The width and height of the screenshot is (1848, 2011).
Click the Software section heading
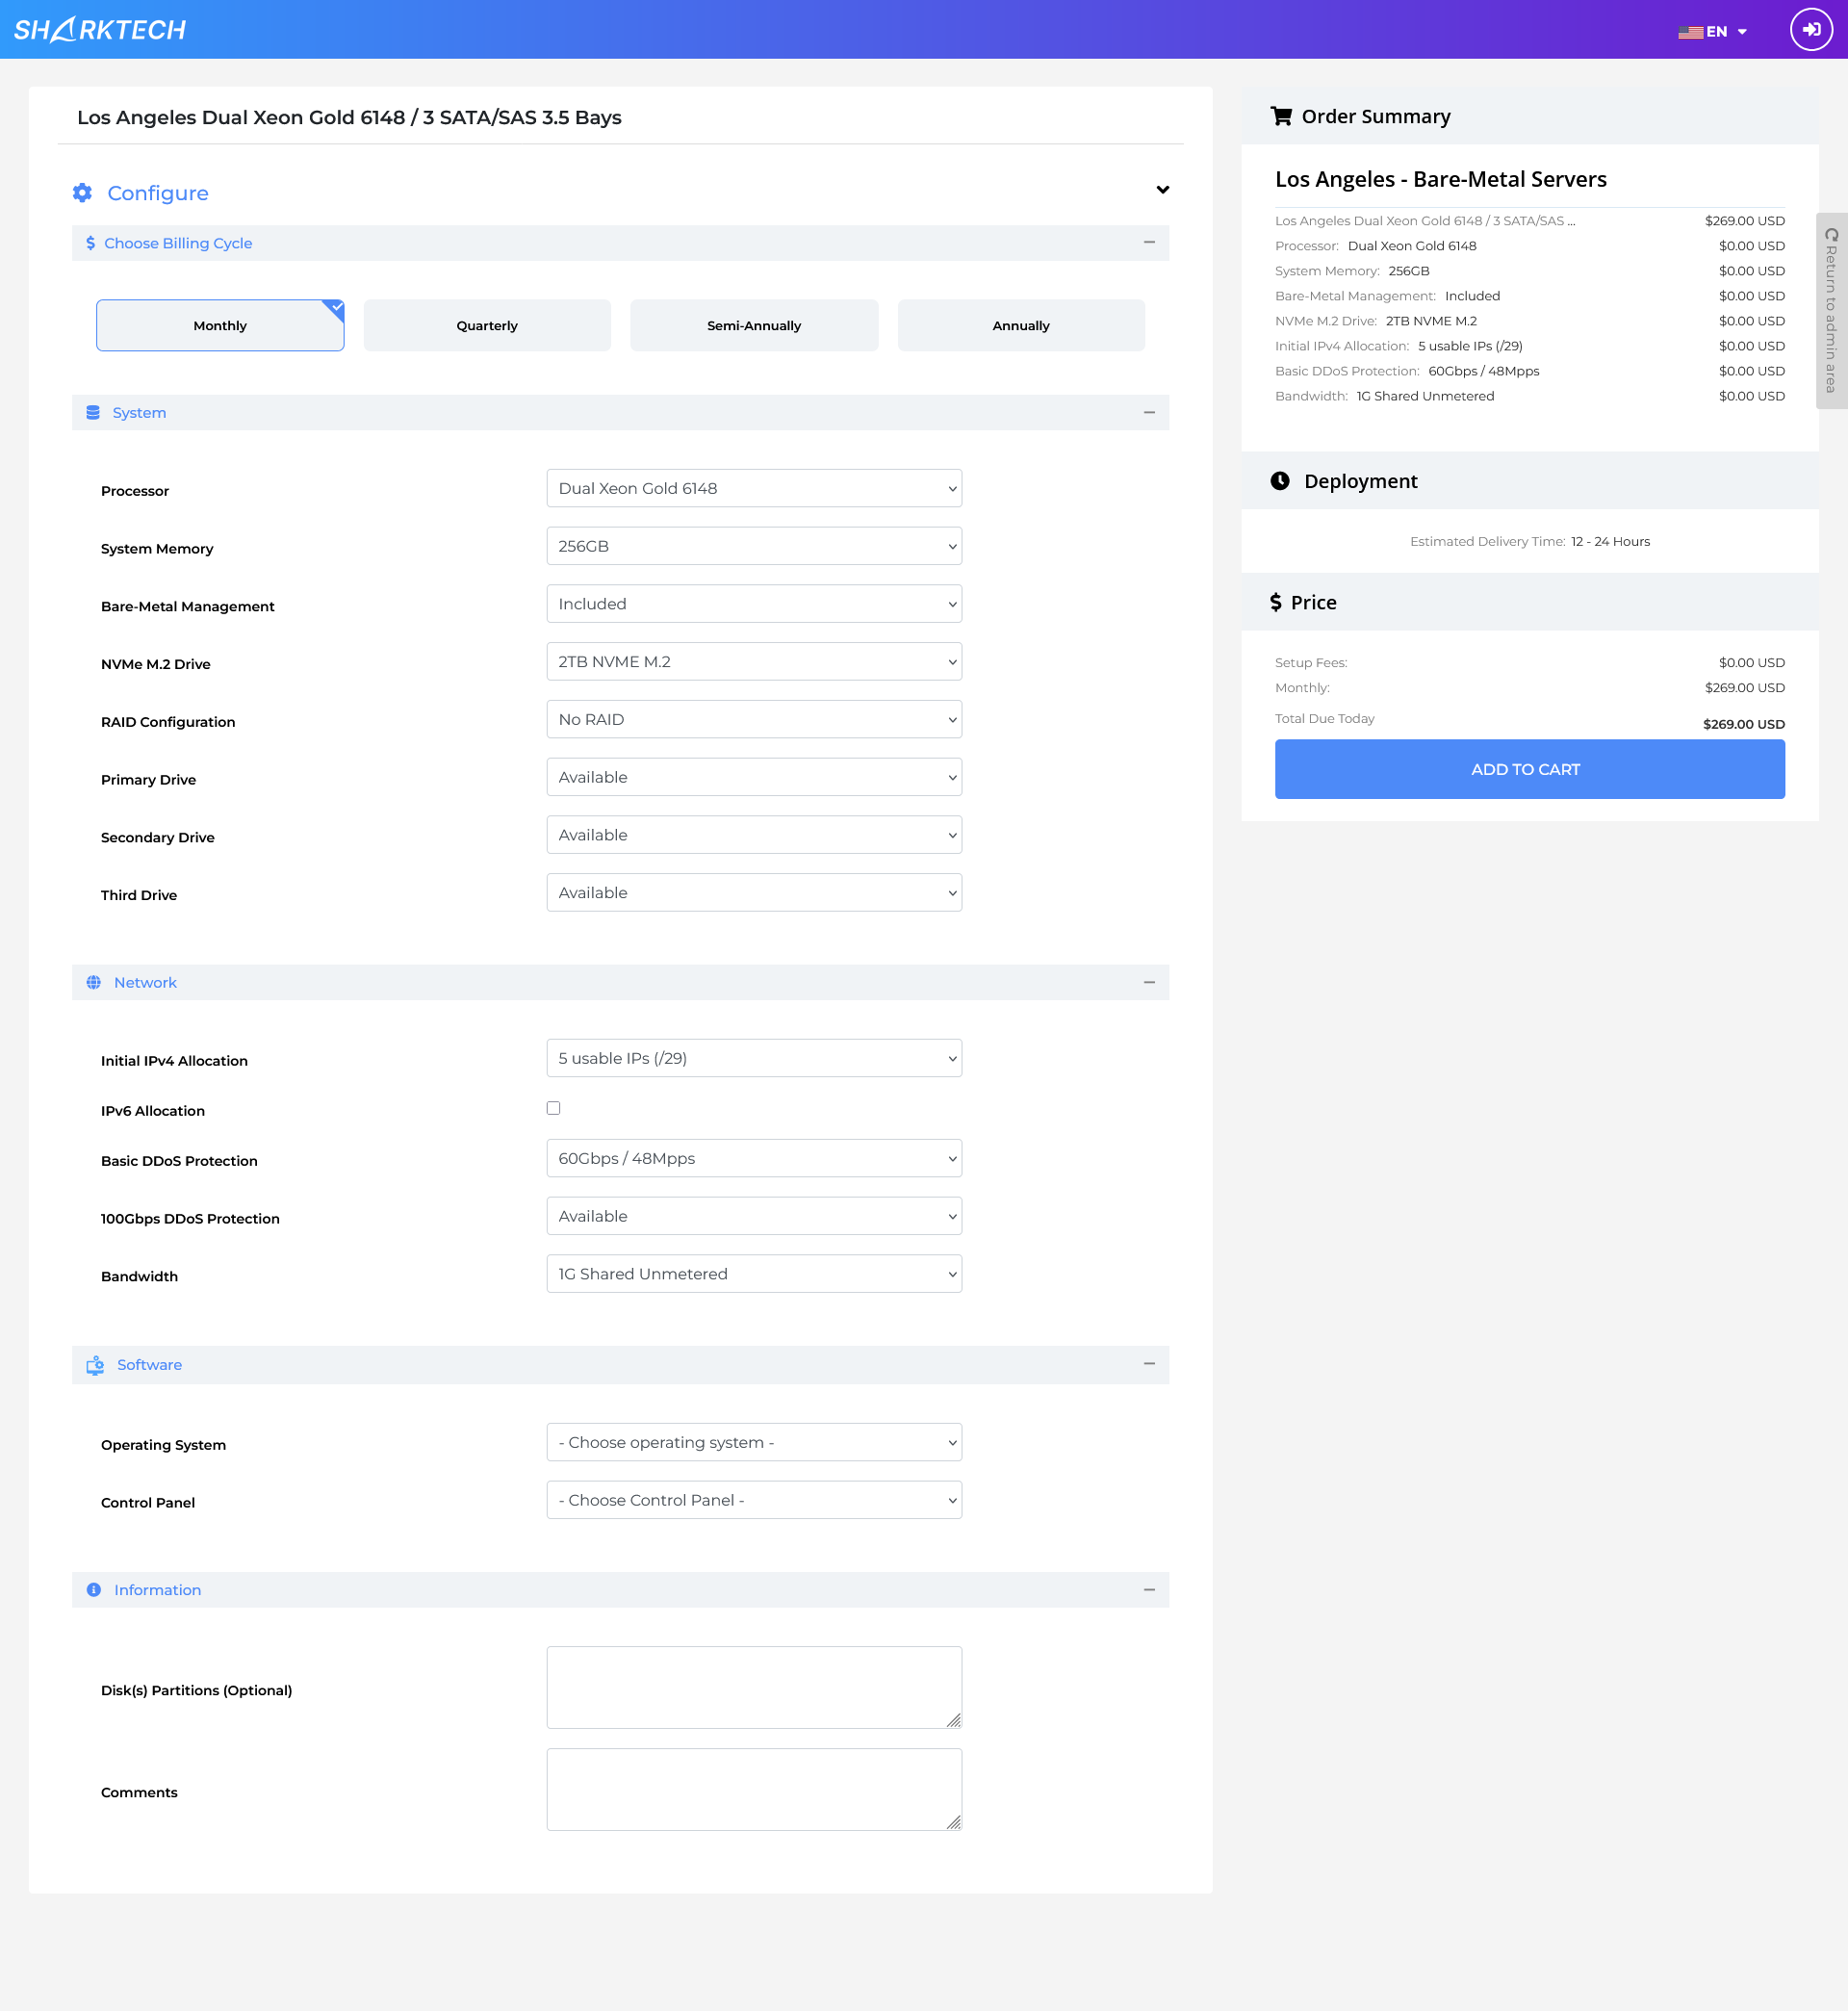(x=149, y=1365)
